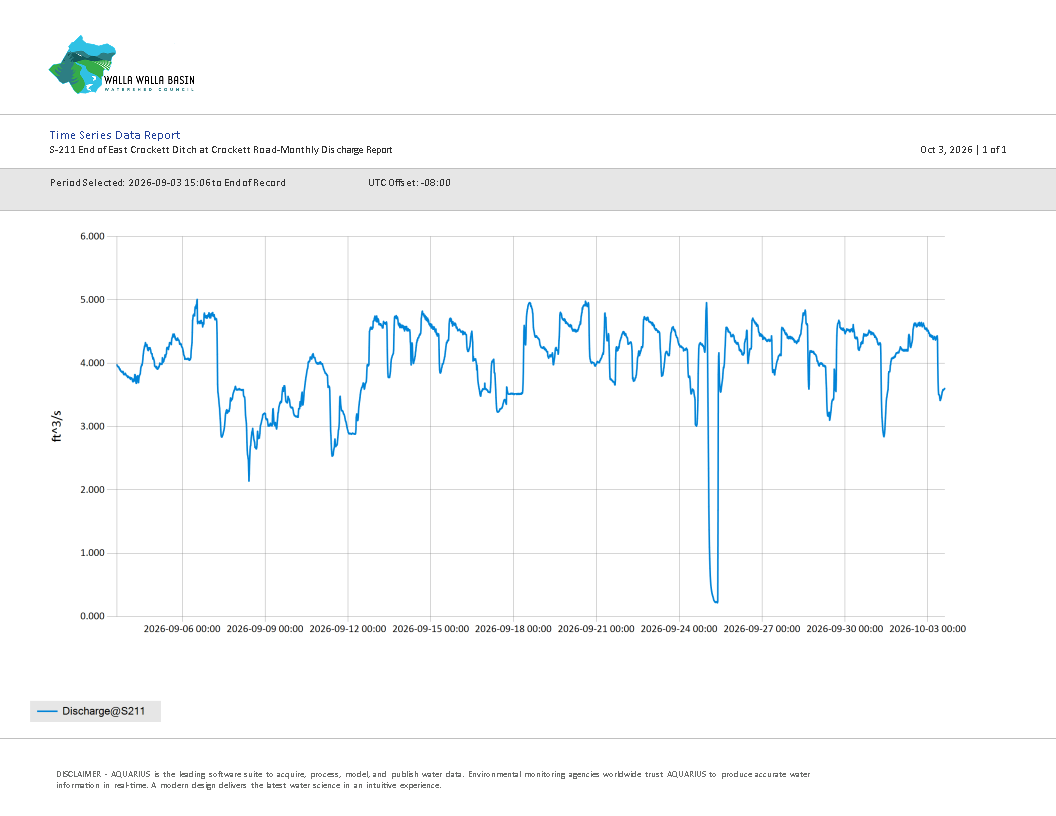Viewport: 1056px width, 816px height.
Task: Click the Walla Walla Basin logo
Action: [122, 65]
